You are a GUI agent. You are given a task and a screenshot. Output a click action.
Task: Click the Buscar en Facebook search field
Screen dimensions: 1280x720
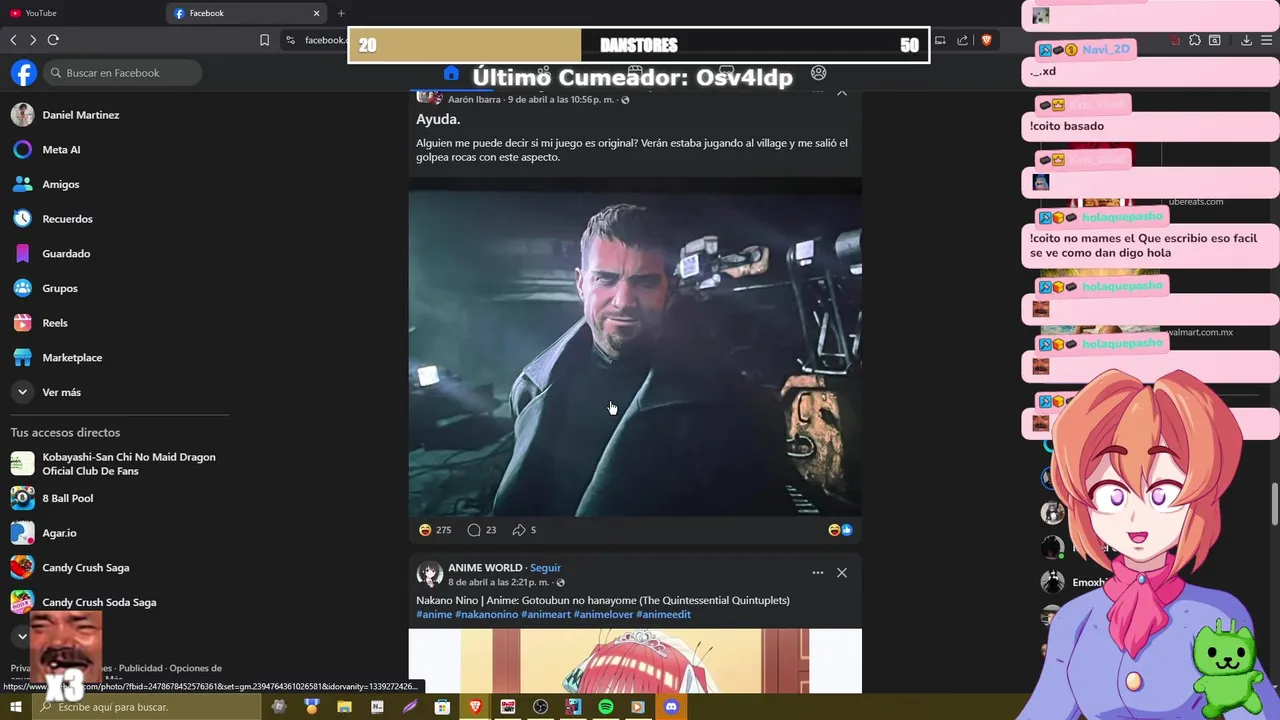[122, 73]
